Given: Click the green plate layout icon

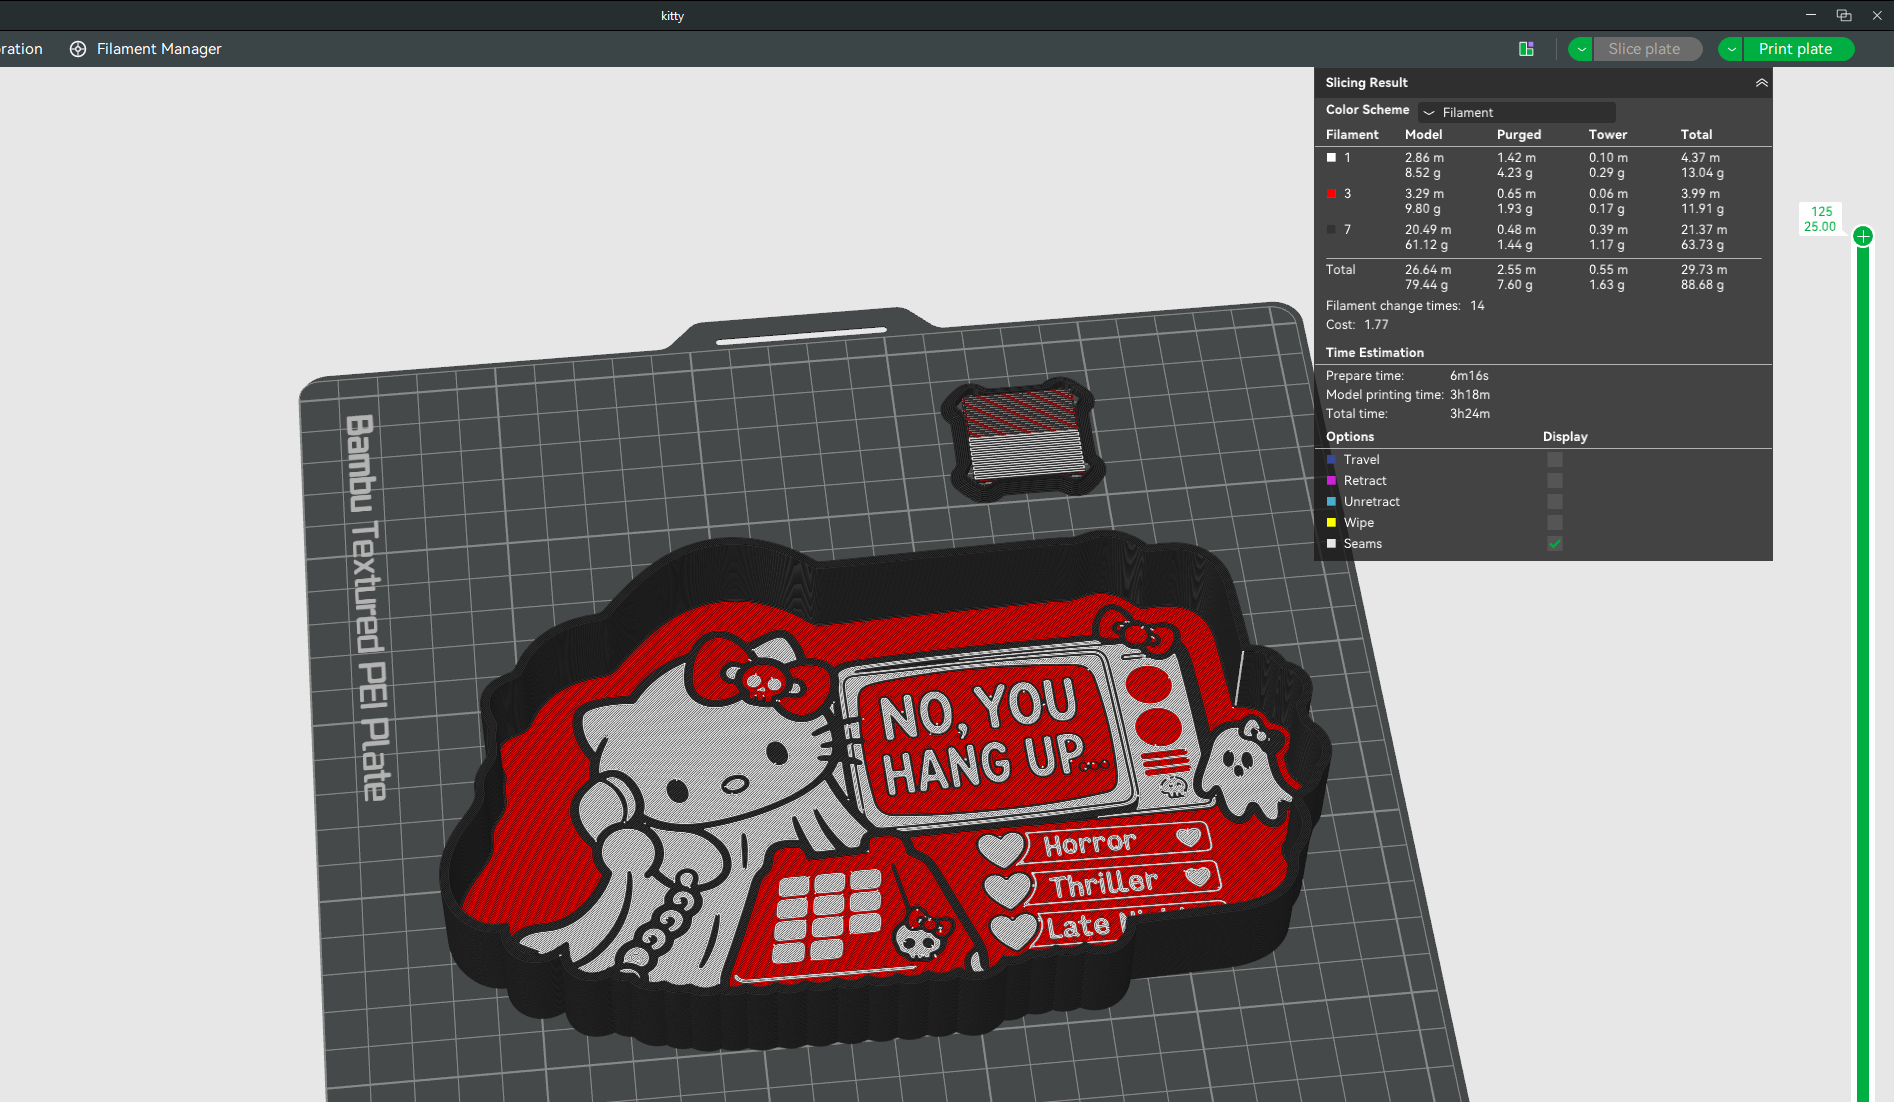Looking at the screenshot, I should coord(1526,49).
